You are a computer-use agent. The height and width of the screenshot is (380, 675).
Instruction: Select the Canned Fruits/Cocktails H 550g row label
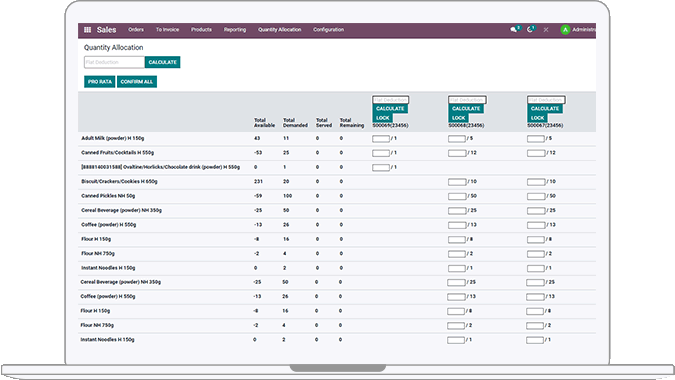[118, 153]
